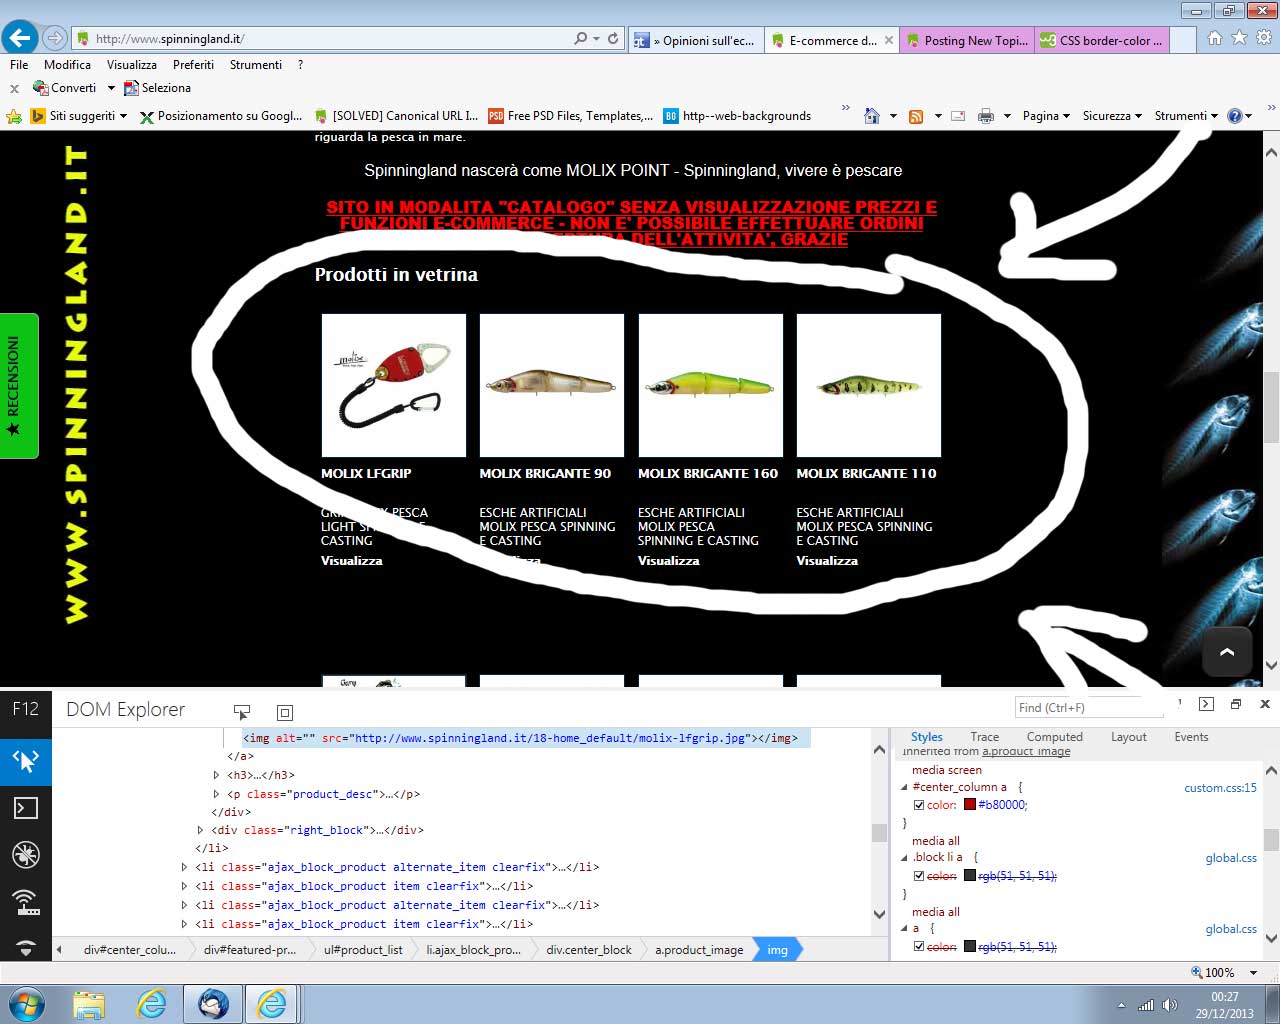This screenshot has width=1280, height=1024.
Task: Click the volume icon in system tray
Action: [1170, 1005]
